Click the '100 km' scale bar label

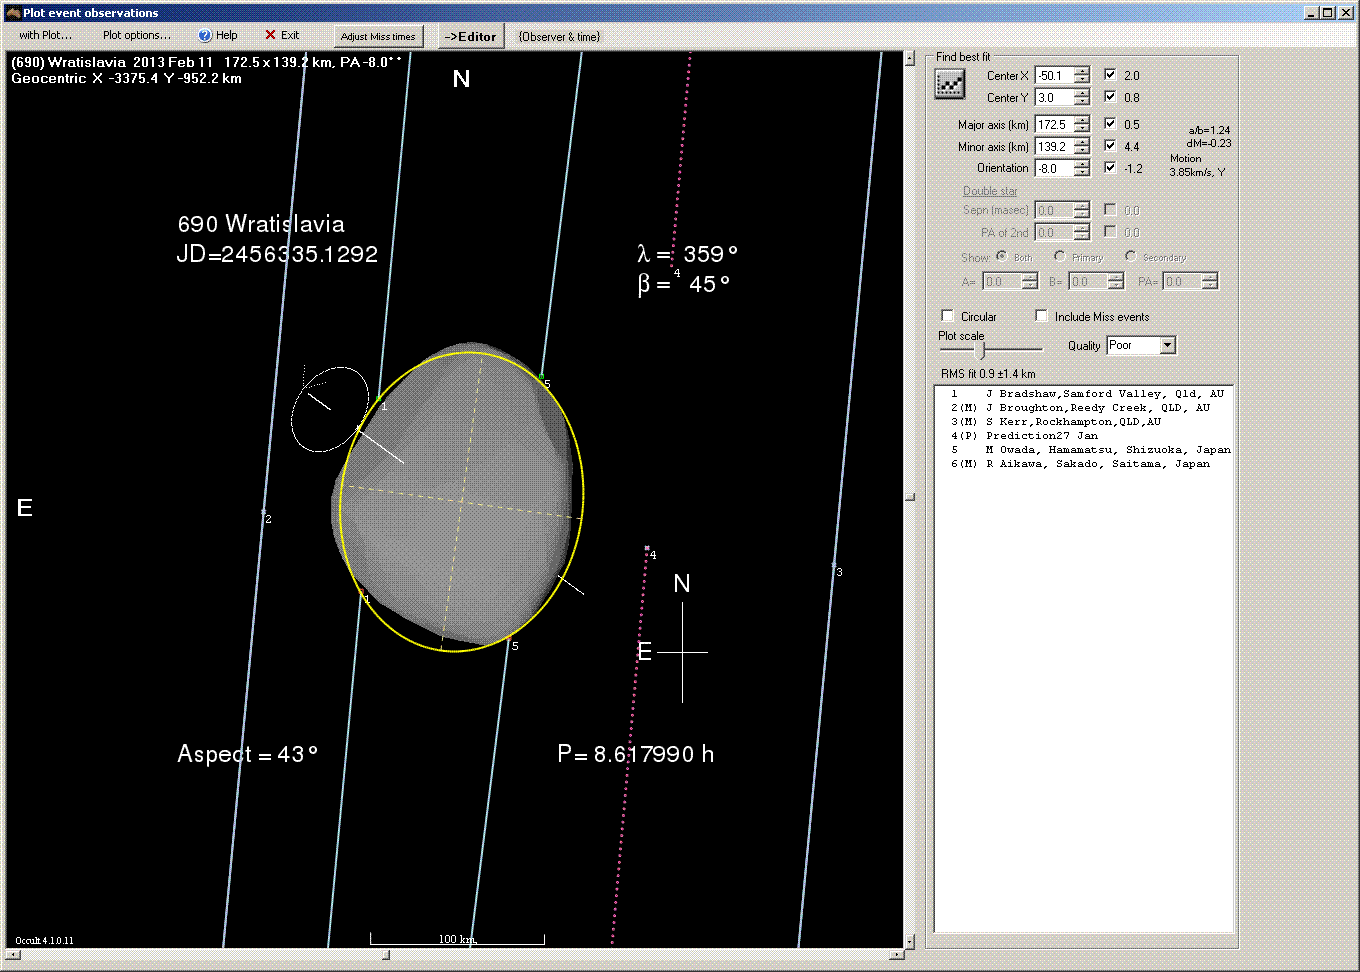(x=457, y=939)
